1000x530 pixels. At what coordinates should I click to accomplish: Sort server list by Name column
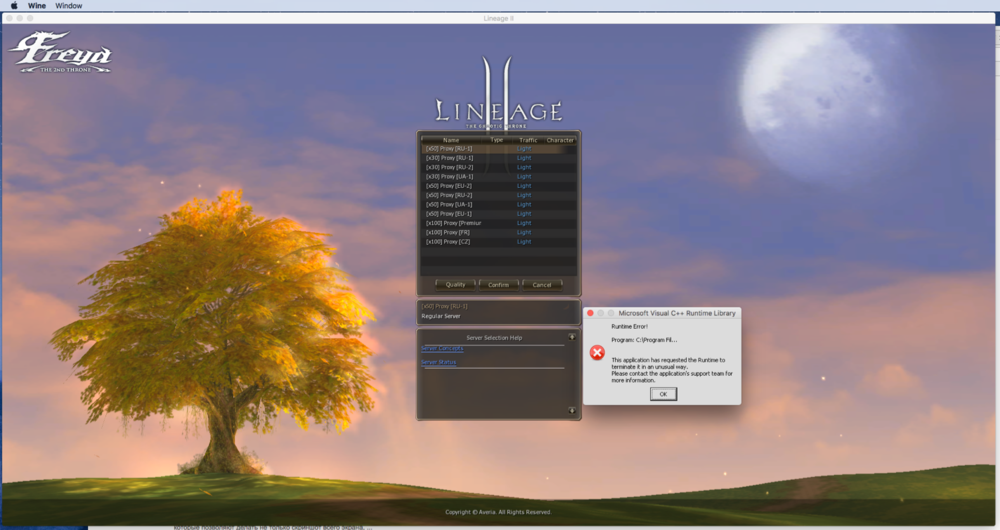pyautogui.click(x=451, y=140)
